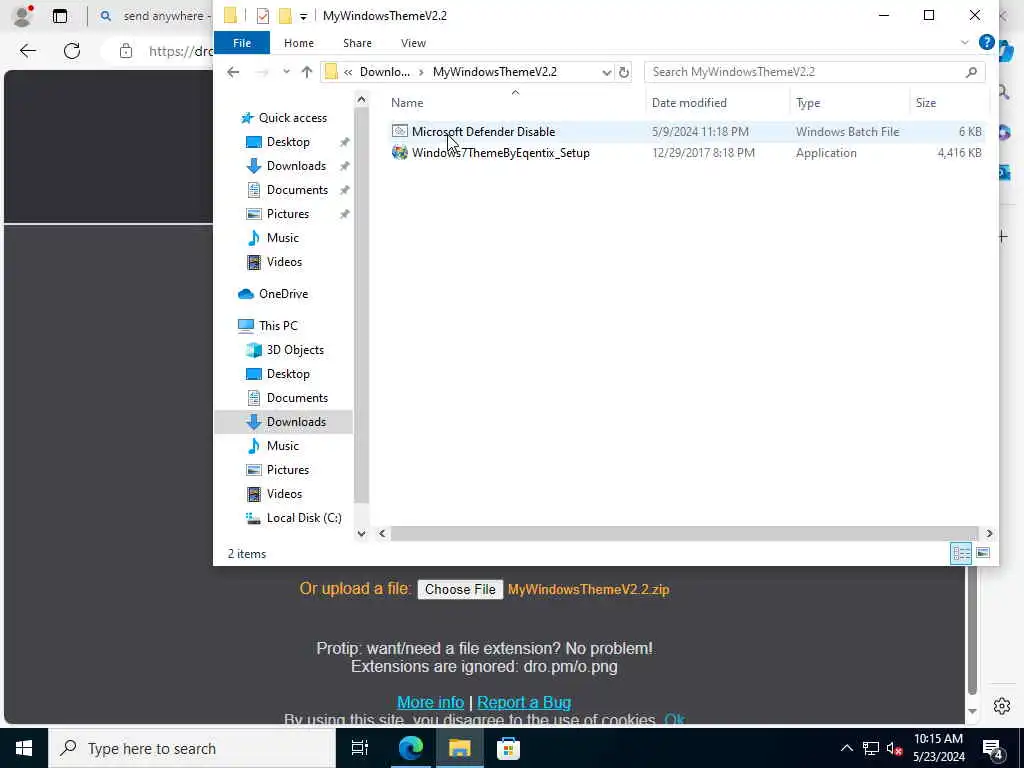Open Explorer Help question mark icon
Screen dimensions: 1024x768
pyautogui.click(x=986, y=42)
